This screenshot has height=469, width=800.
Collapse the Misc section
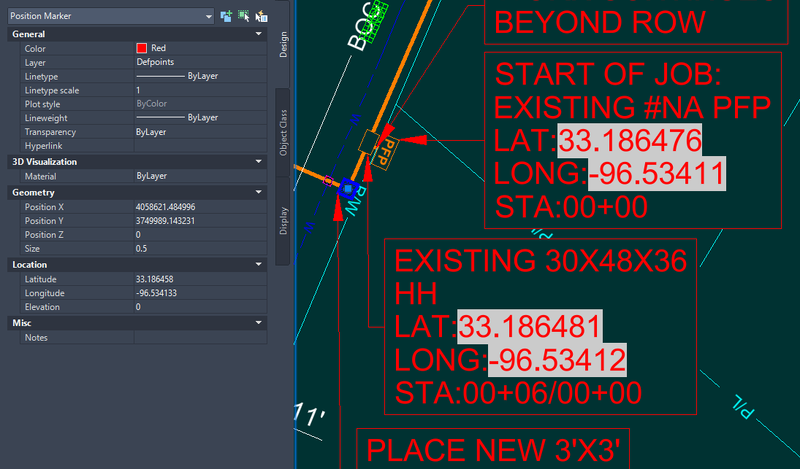click(259, 323)
